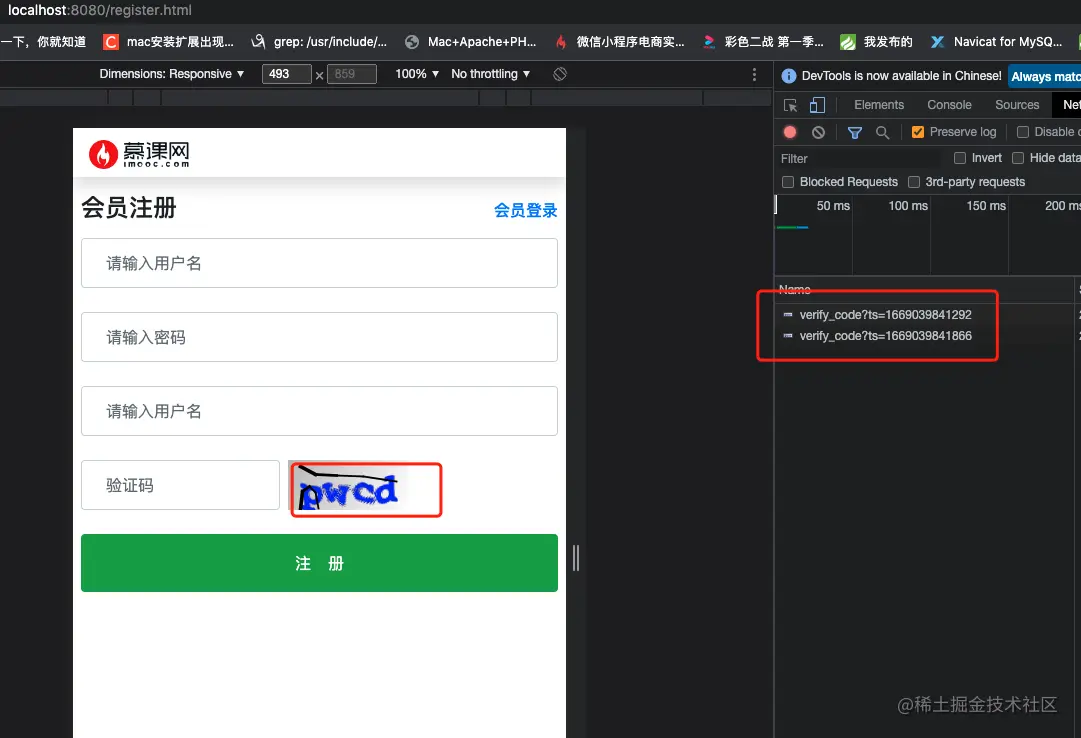
Task: Open the 100% zoom dropdown
Action: click(416, 74)
